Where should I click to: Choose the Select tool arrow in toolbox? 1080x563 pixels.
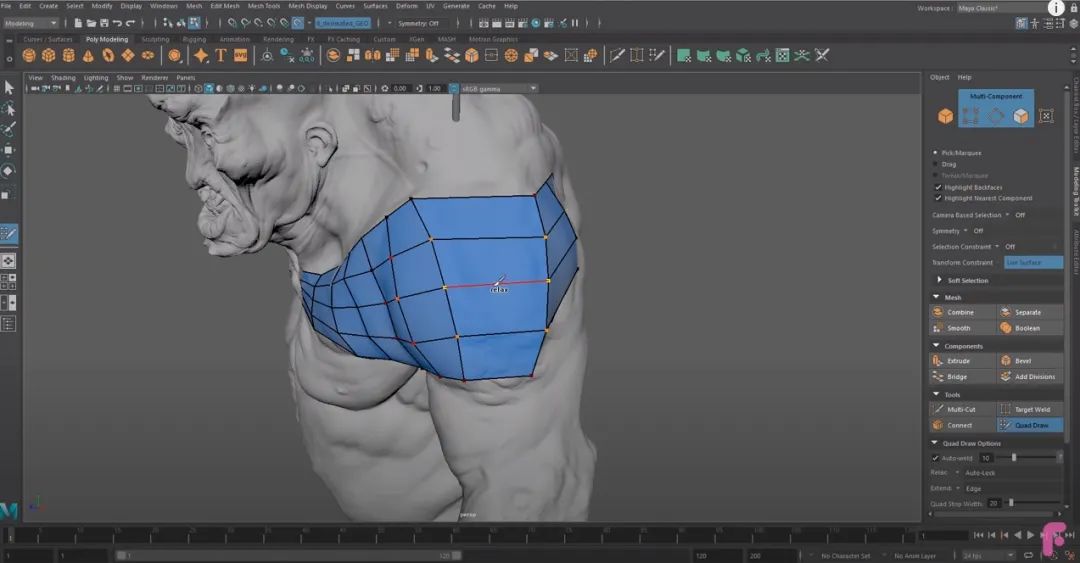[x=8, y=88]
